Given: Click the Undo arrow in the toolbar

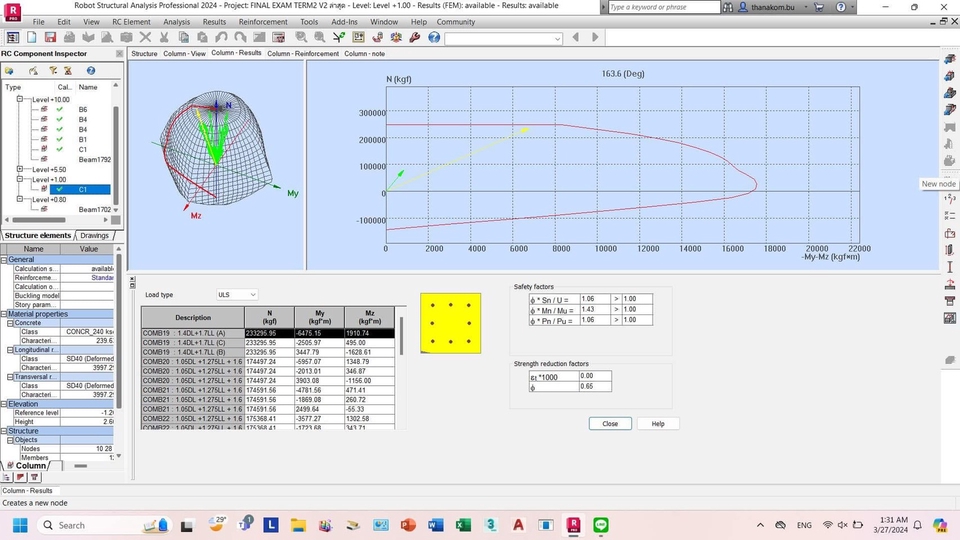Looking at the screenshot, I should pos(221,37).
